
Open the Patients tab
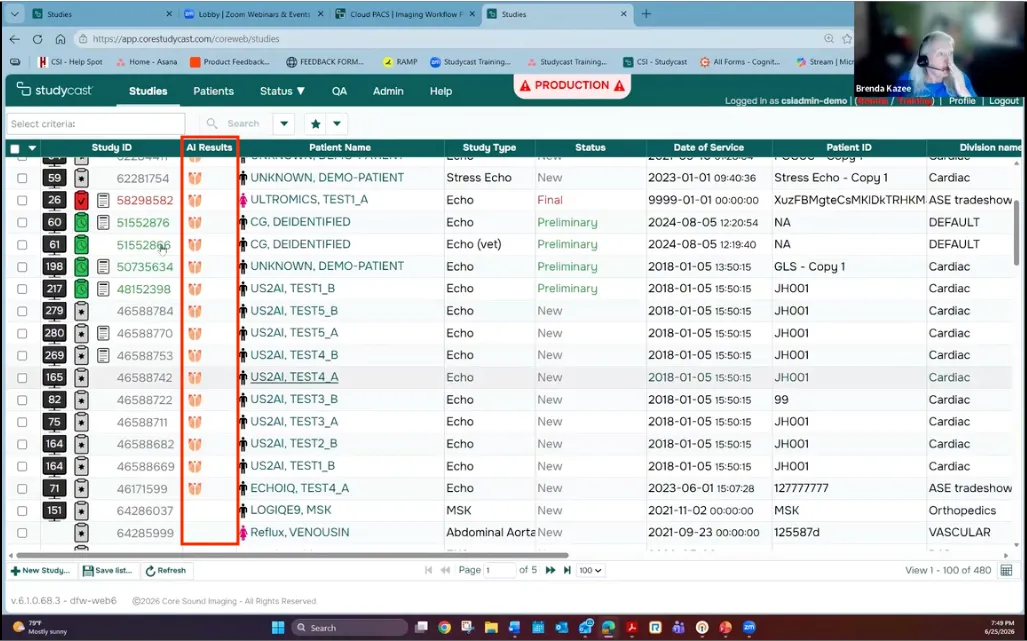click(214, 91)
